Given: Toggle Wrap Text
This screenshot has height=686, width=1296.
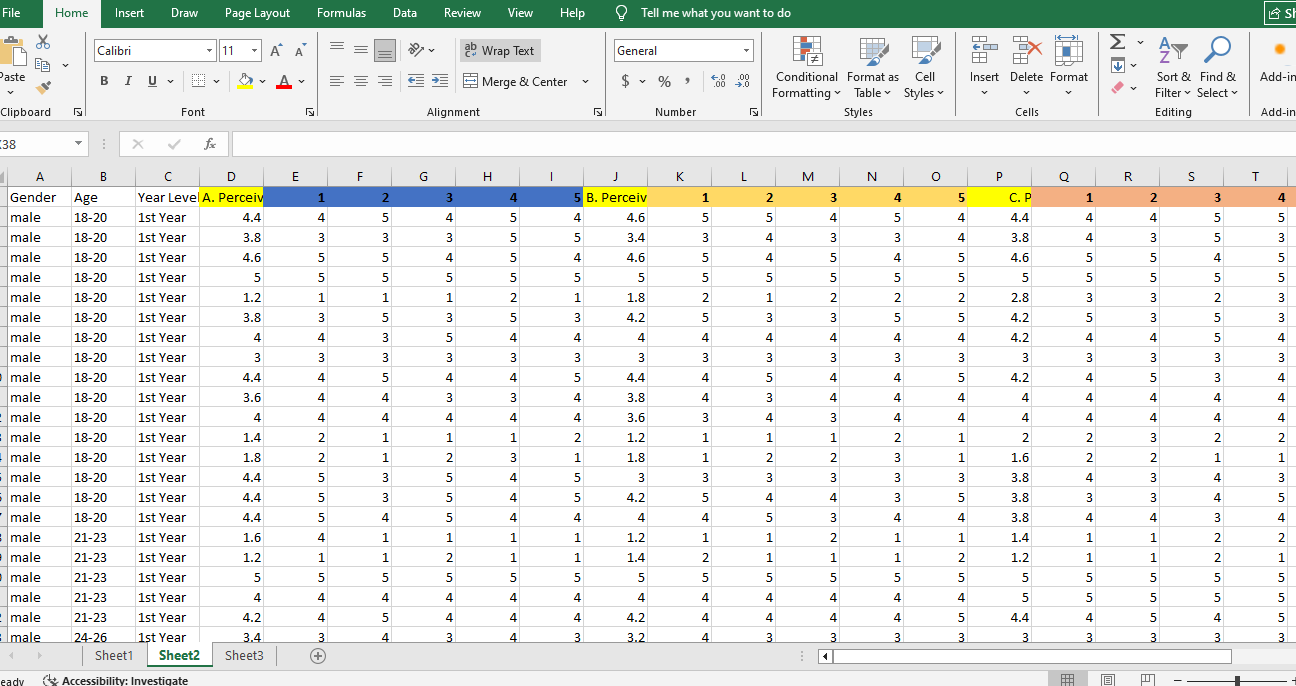Looking at the screenshot, I should point(499,50).
